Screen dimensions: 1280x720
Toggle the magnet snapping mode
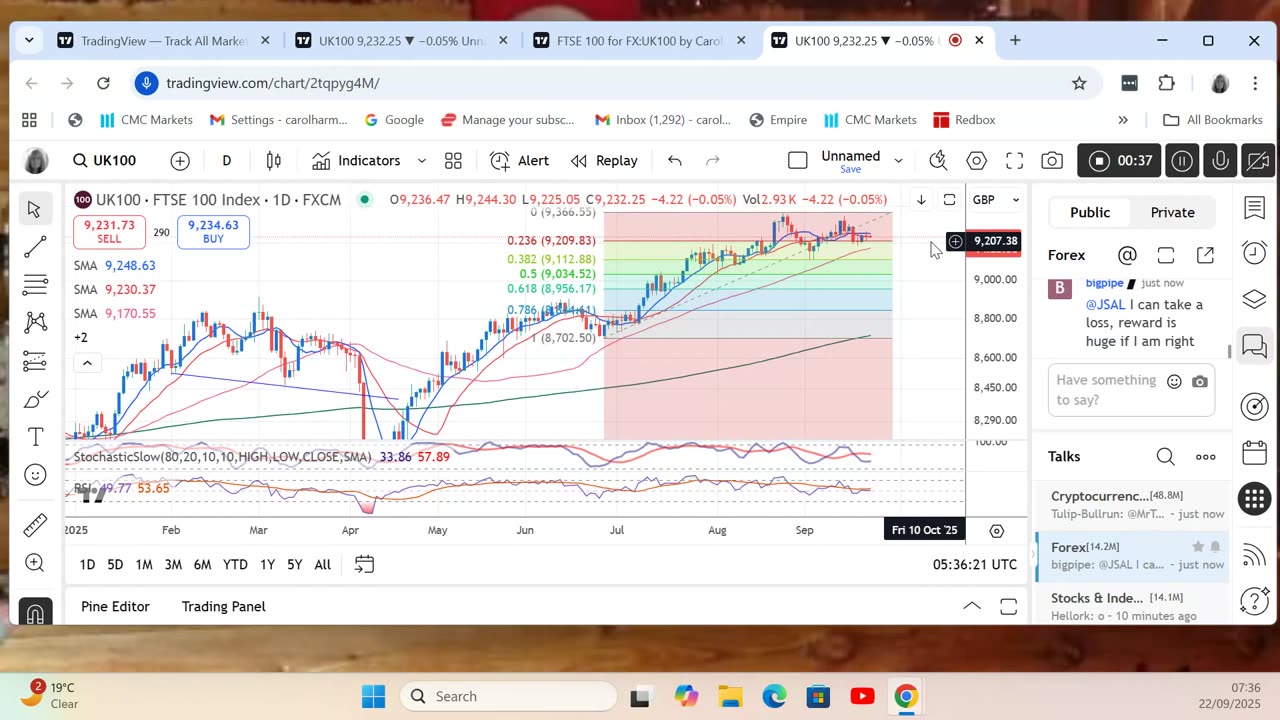point(35,612)
